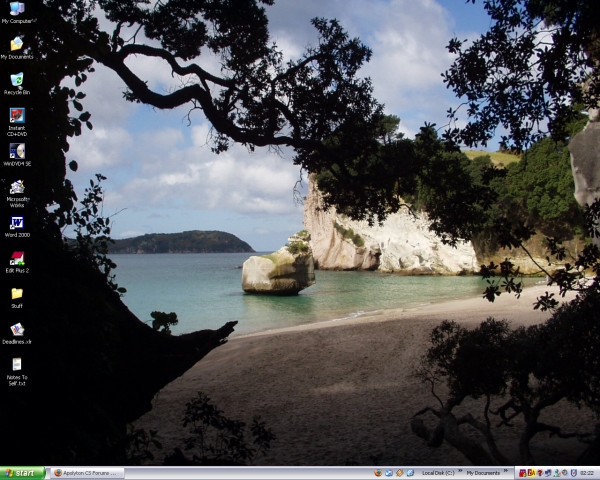The image size is (600, 480).
Task: Click the Deadlines.xlr file icon
Action: (17, 329)
